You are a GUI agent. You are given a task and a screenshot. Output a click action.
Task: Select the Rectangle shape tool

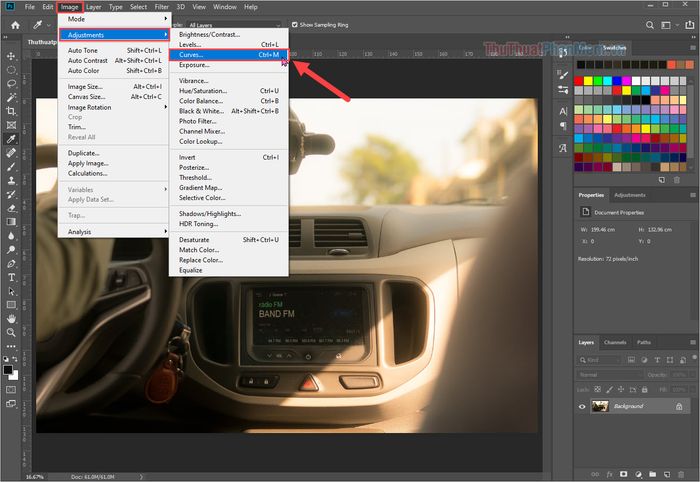click(11, 305)
